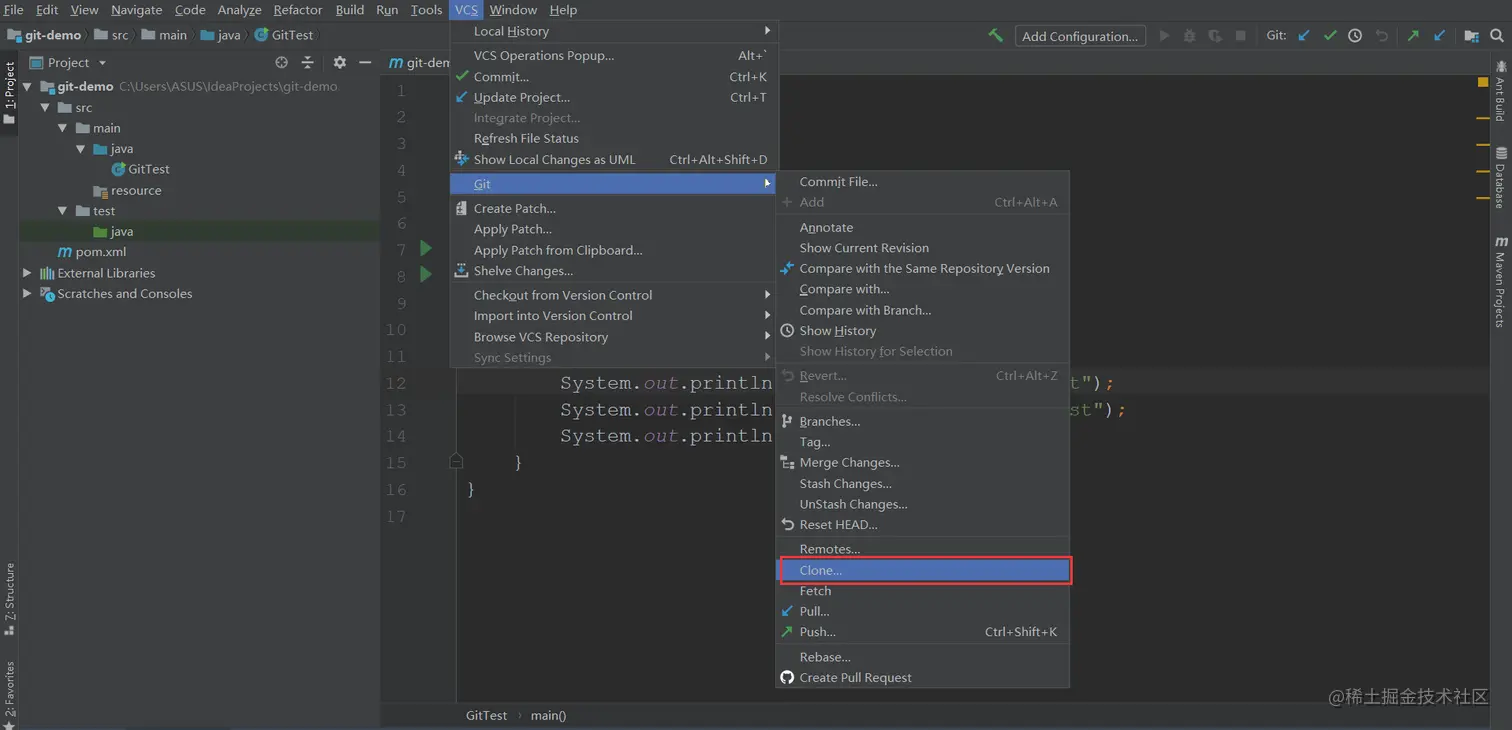Image resolution: width=1512 pixels, height=730 pixels.
Task: Collapse the test folder node
Action: click(63, 211)
